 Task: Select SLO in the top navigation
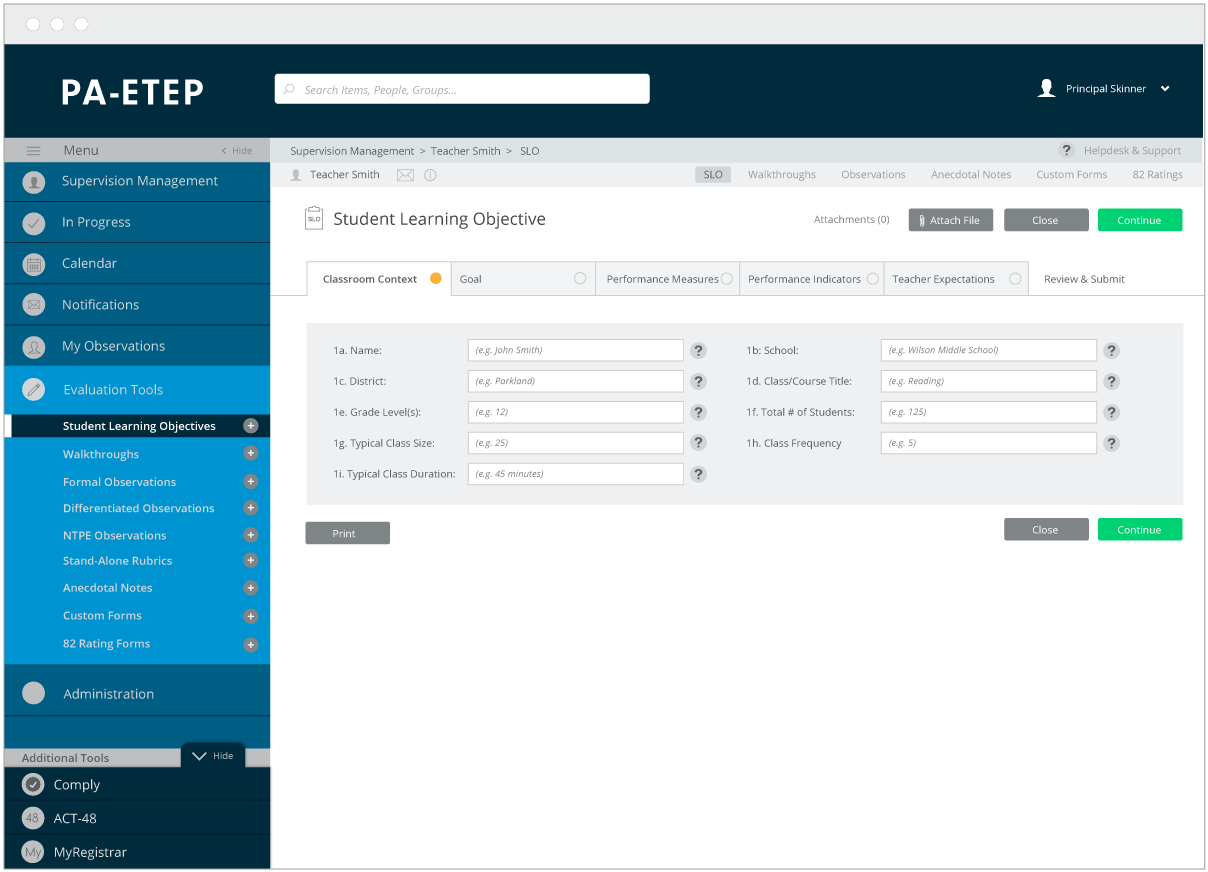[x=713, y=175]
